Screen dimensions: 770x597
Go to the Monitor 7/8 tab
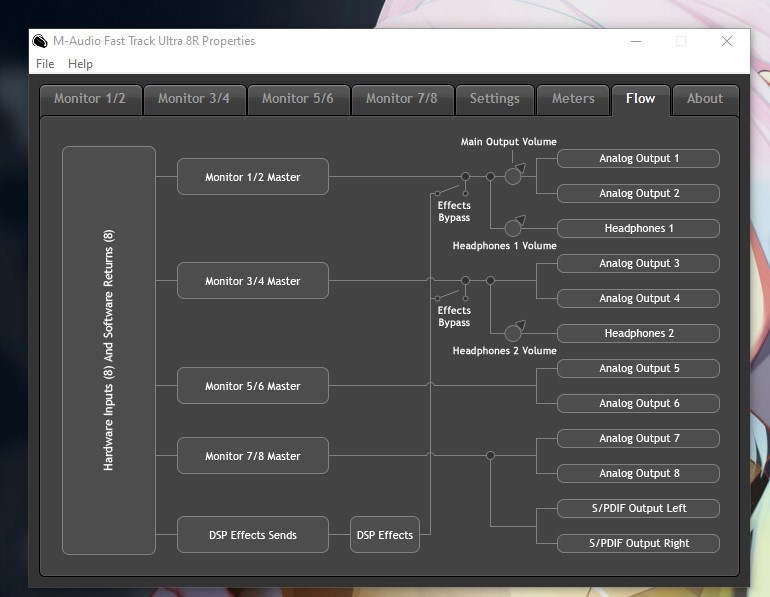click(403, 100)
